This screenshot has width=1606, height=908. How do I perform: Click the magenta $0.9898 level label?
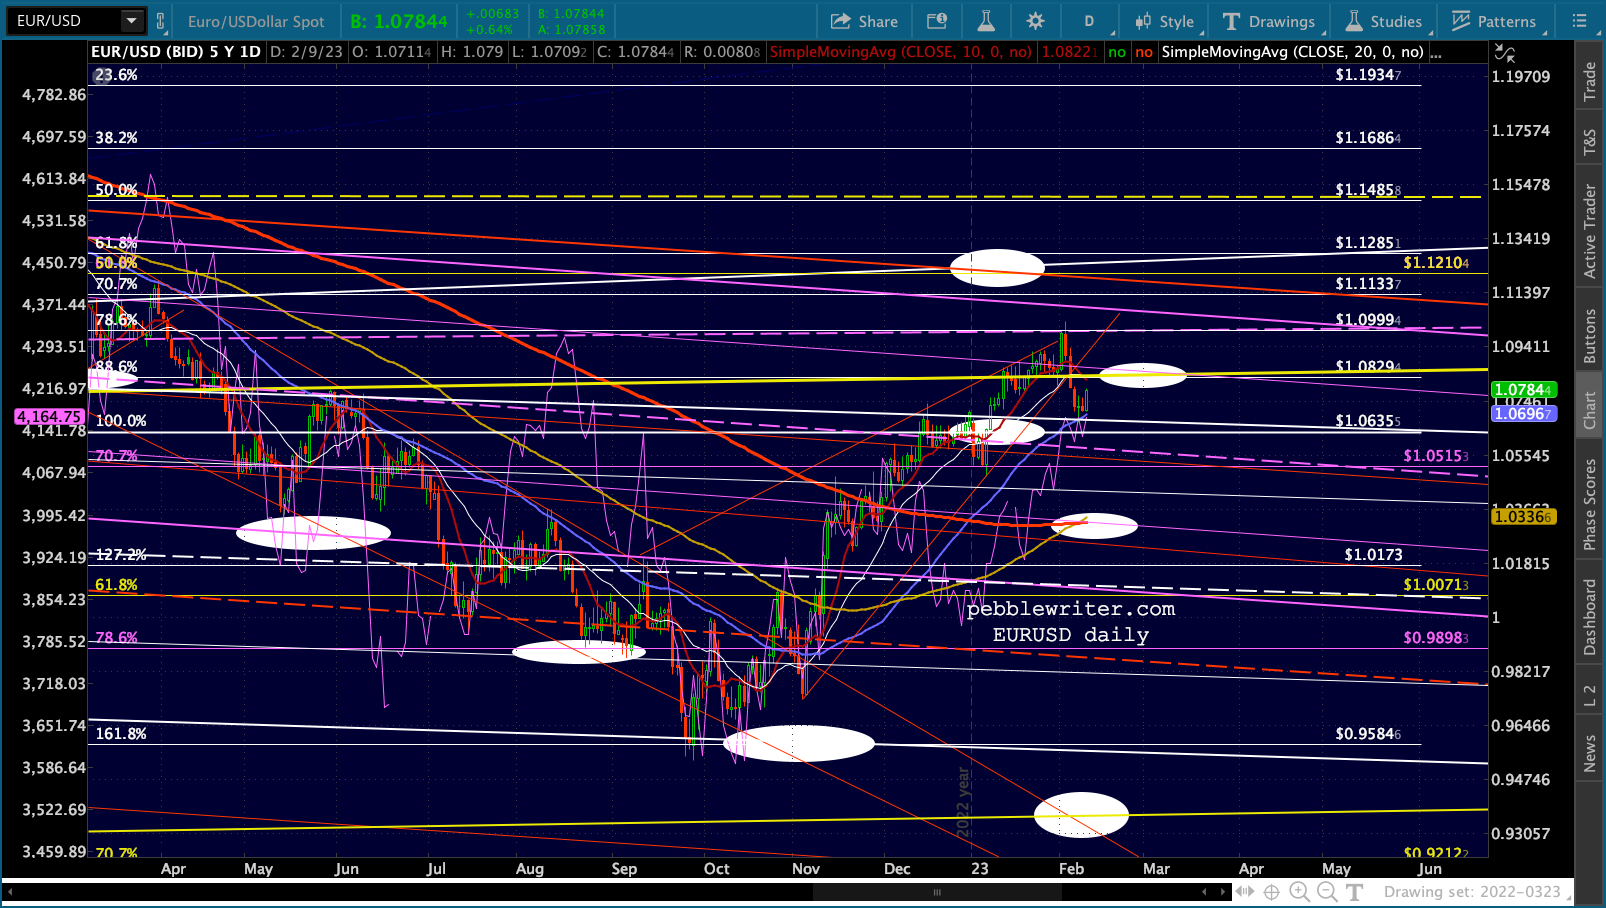(1436, 638)
